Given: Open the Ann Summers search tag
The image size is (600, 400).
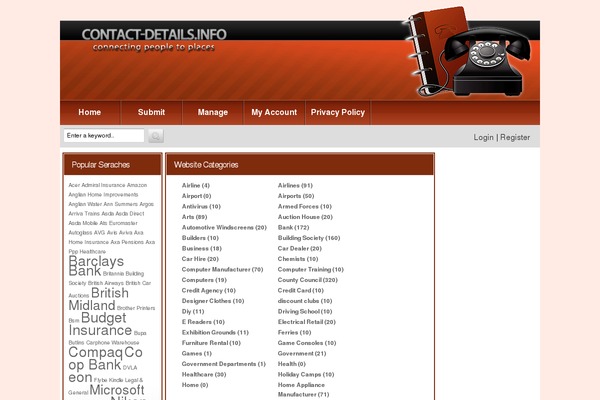Looking at the screenshot, I should tap(121, 204).
